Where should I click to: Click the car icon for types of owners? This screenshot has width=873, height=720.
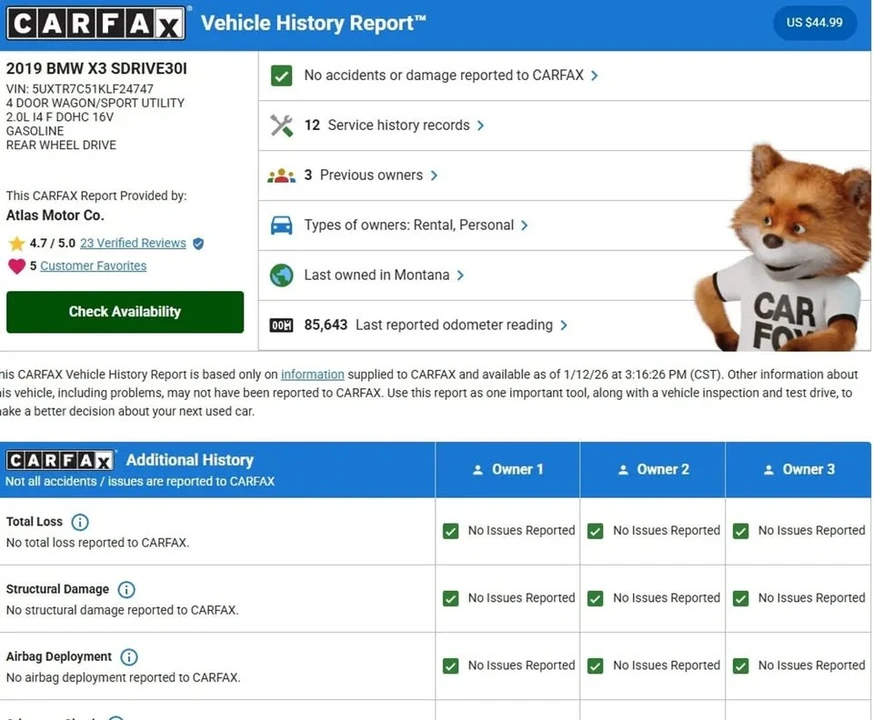(x=281, y=225)
